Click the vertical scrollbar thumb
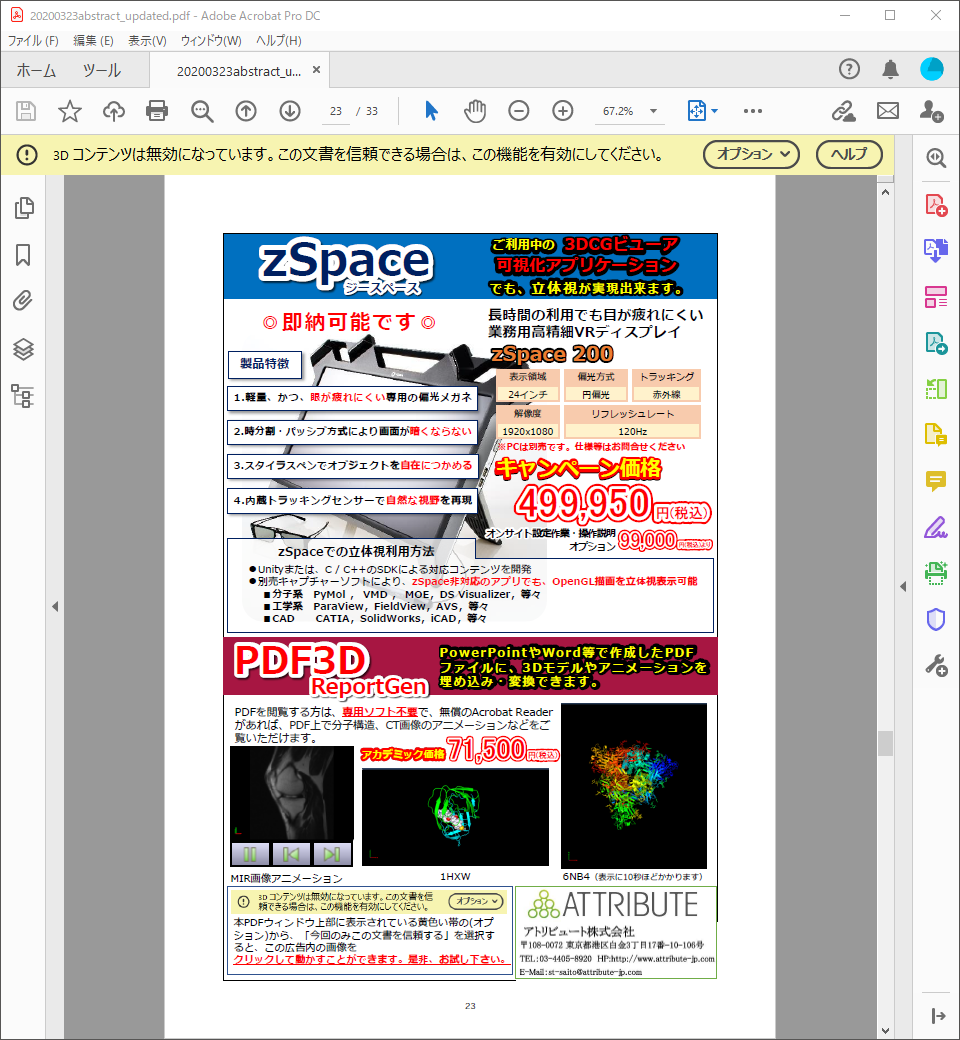960x1040 pixels. point(885,743)
